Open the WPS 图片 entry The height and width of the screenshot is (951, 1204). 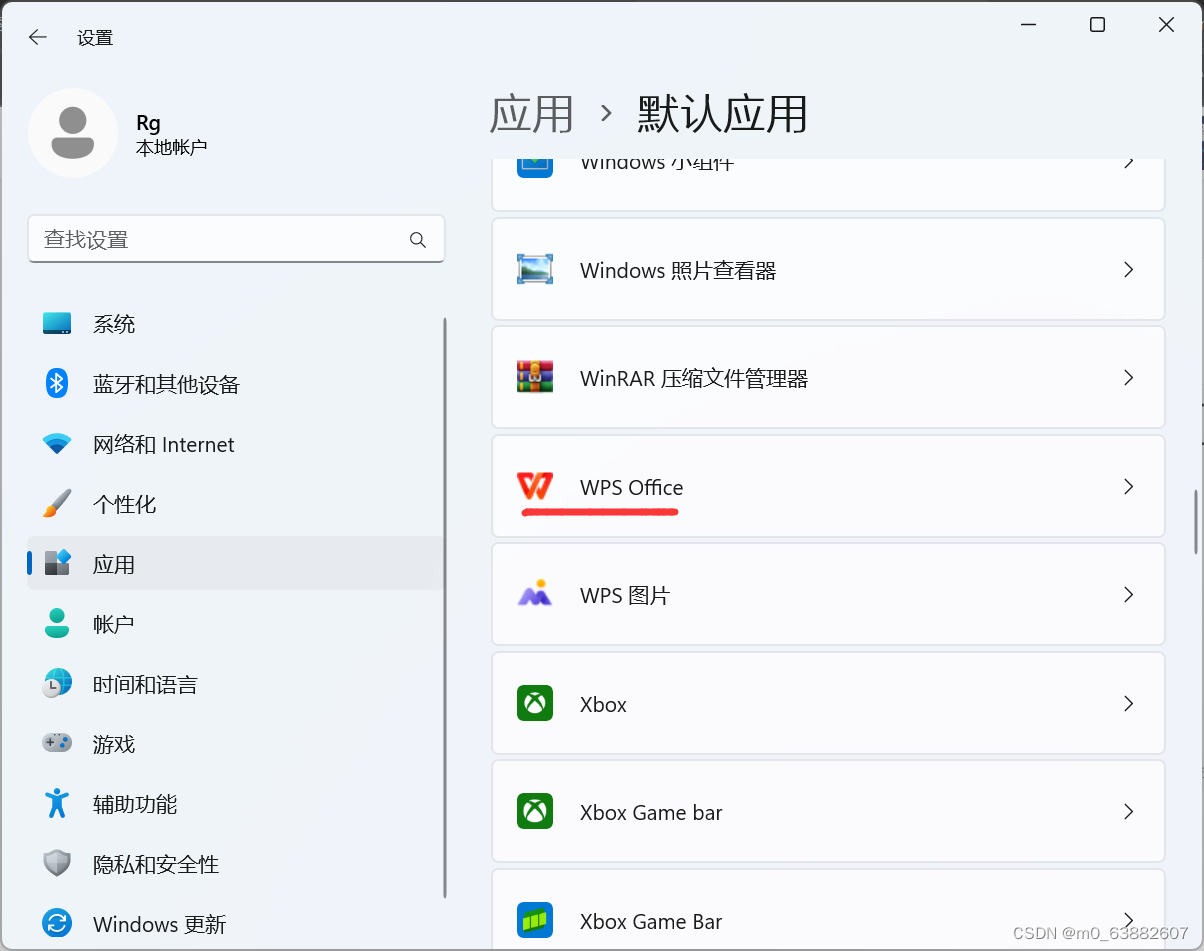point(828,595)
